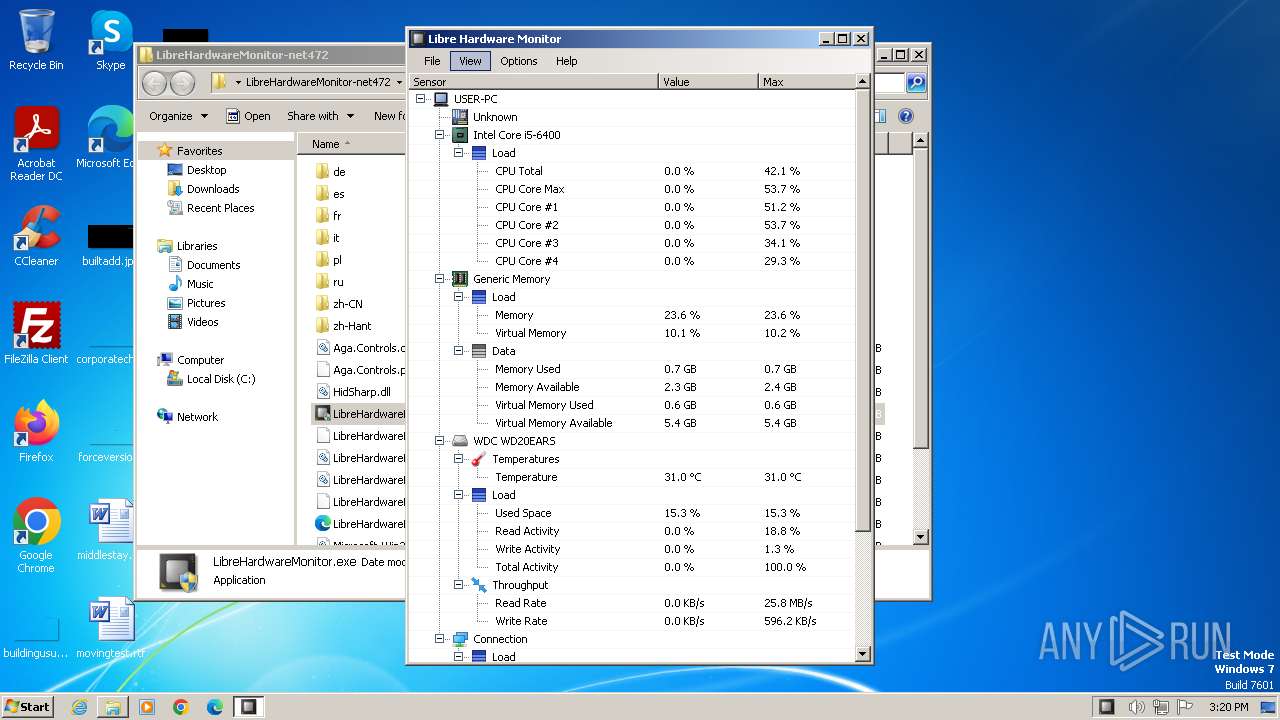Screen dimensions: 1280x720
Task: Open FileZilla Client desktop icon
Action: coord(36,334)
